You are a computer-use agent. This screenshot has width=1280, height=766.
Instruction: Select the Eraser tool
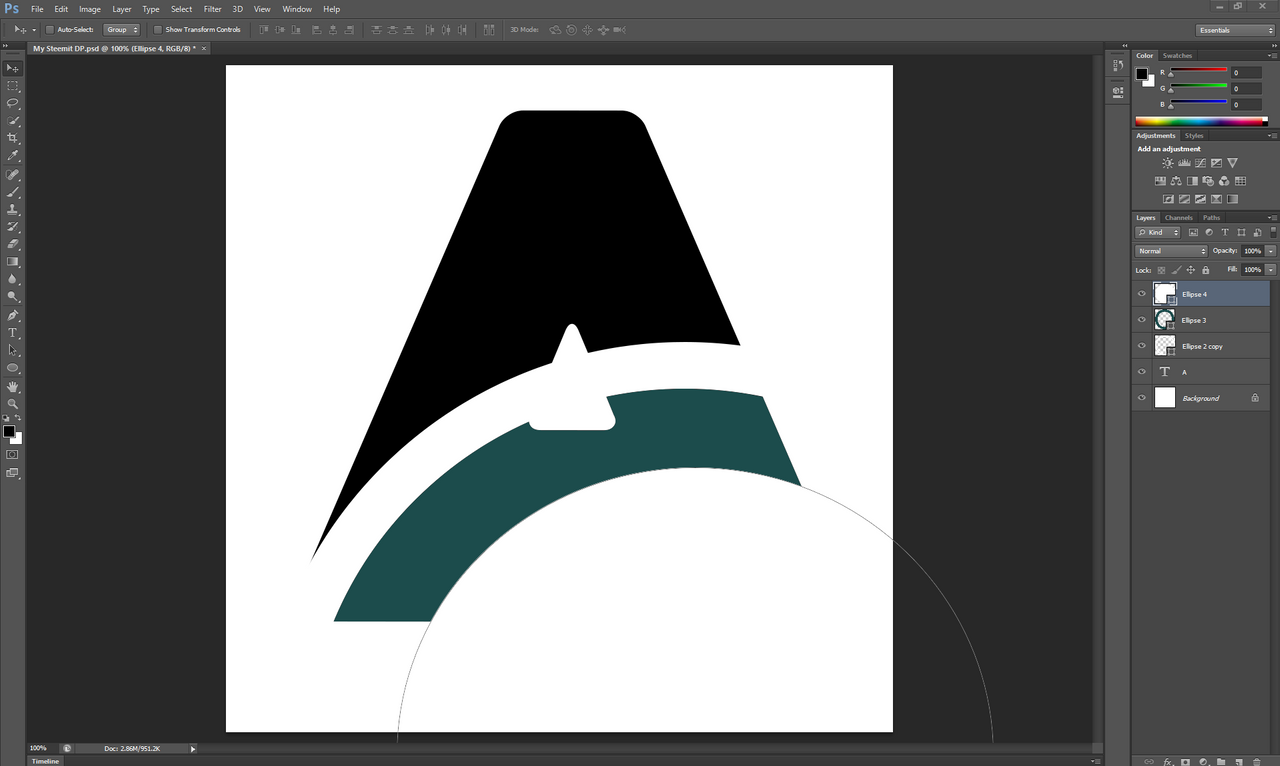(x=13, y=244)
